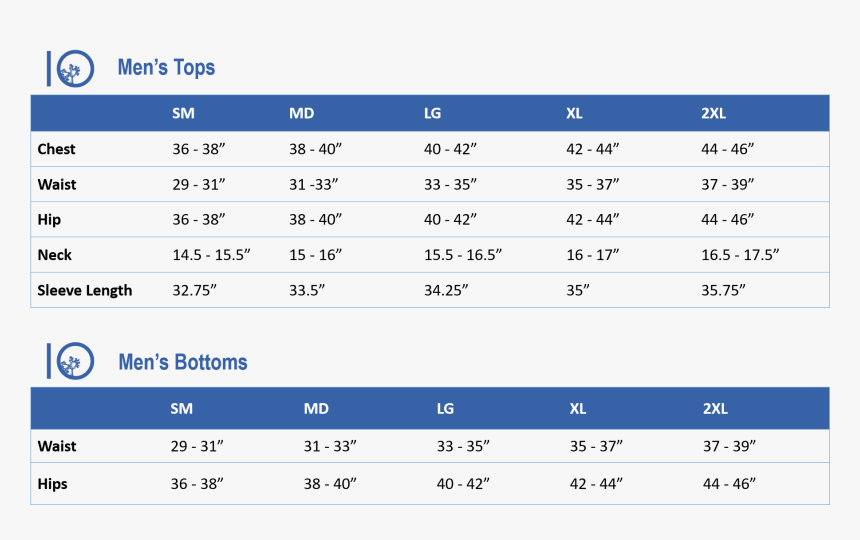Click the 14.5 - 15.5" neck measurement
This screenshot has width=860, height=540.
(211, 255)
